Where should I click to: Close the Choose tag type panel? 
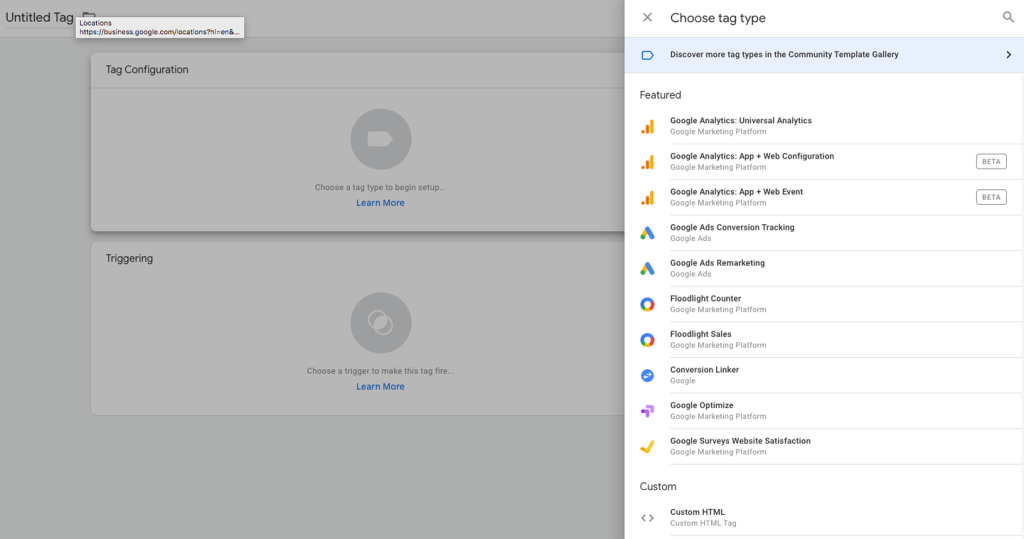[x=647, y=18]
